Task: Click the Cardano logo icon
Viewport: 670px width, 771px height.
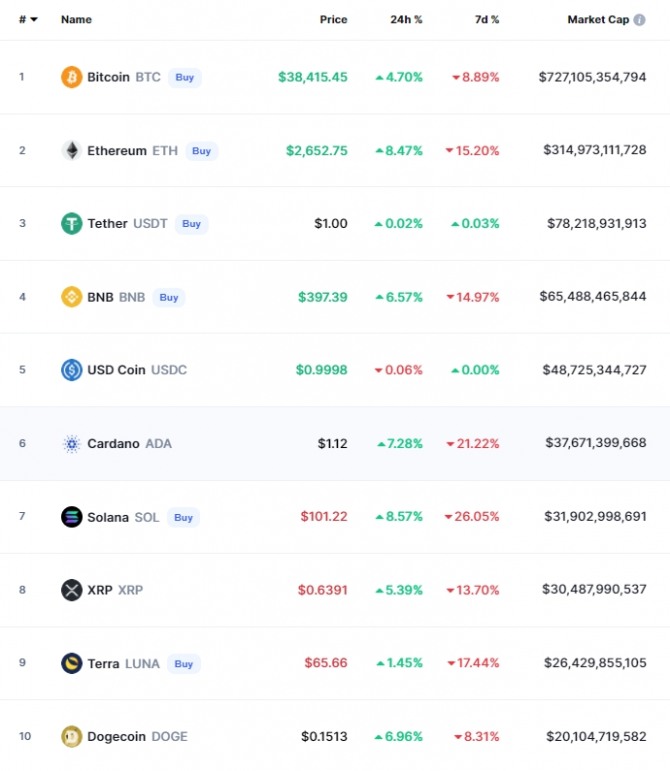Action: [71, 444]
